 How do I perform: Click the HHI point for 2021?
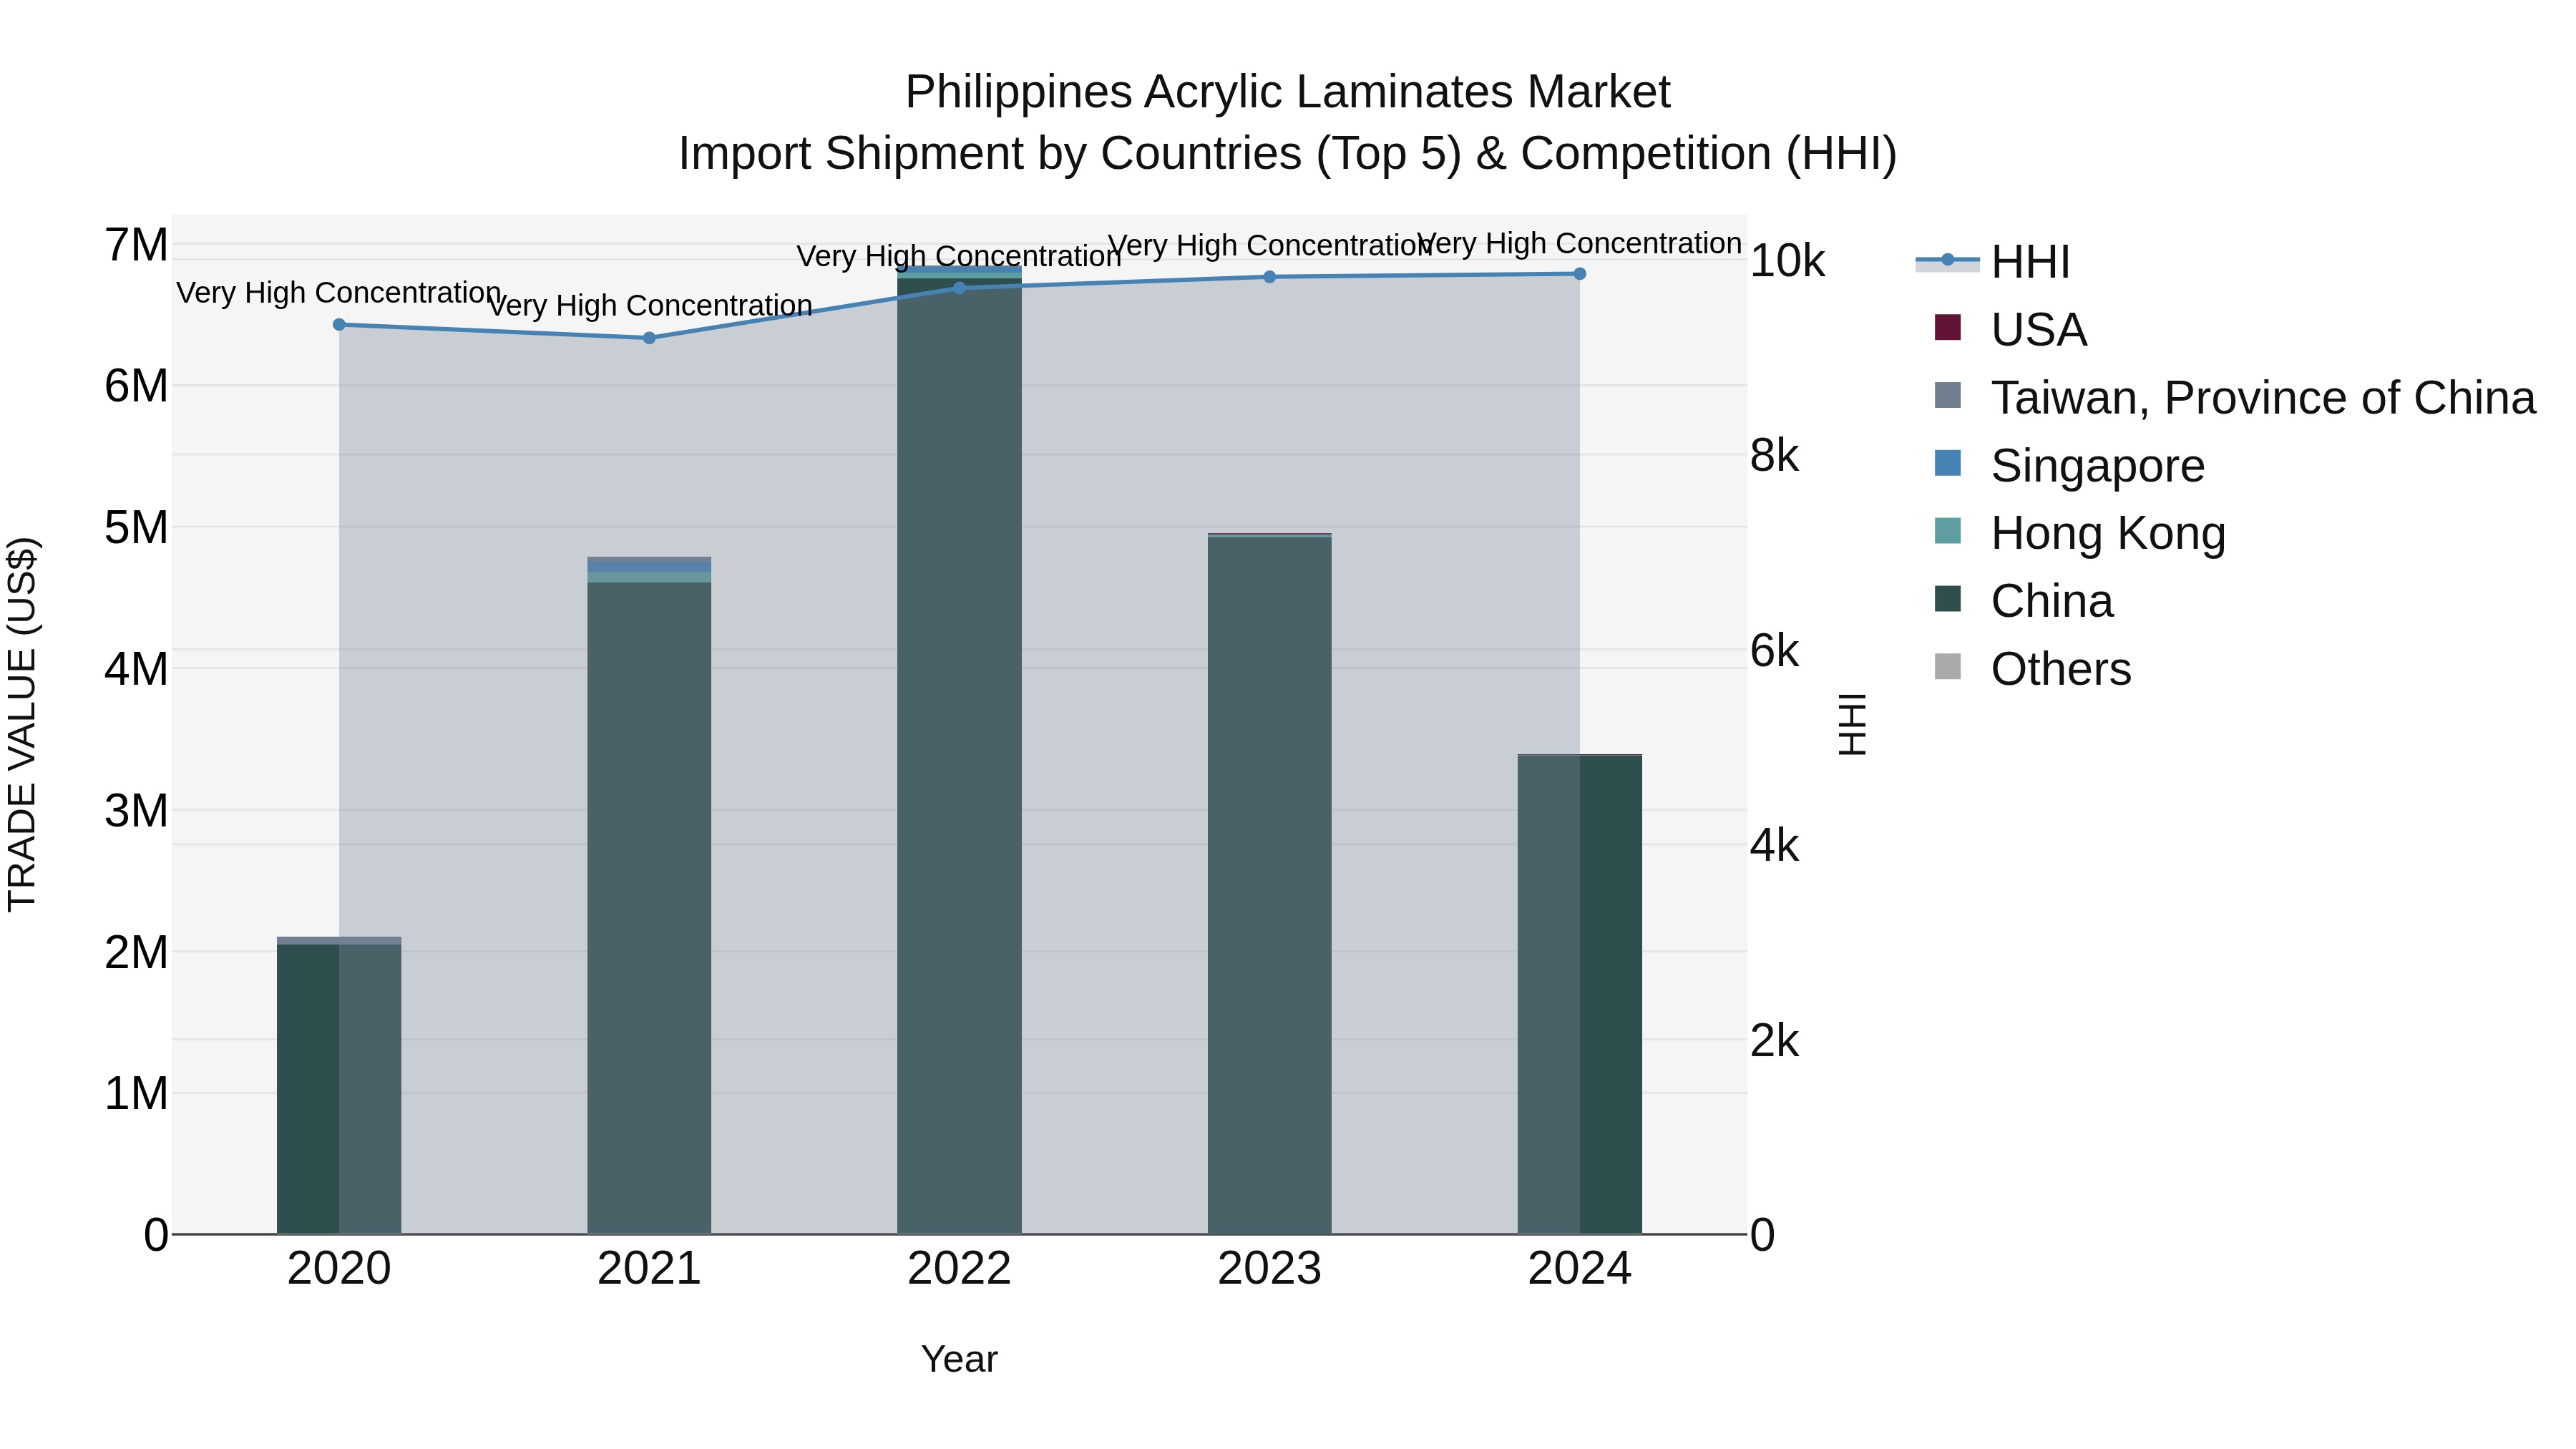point(649,338)
